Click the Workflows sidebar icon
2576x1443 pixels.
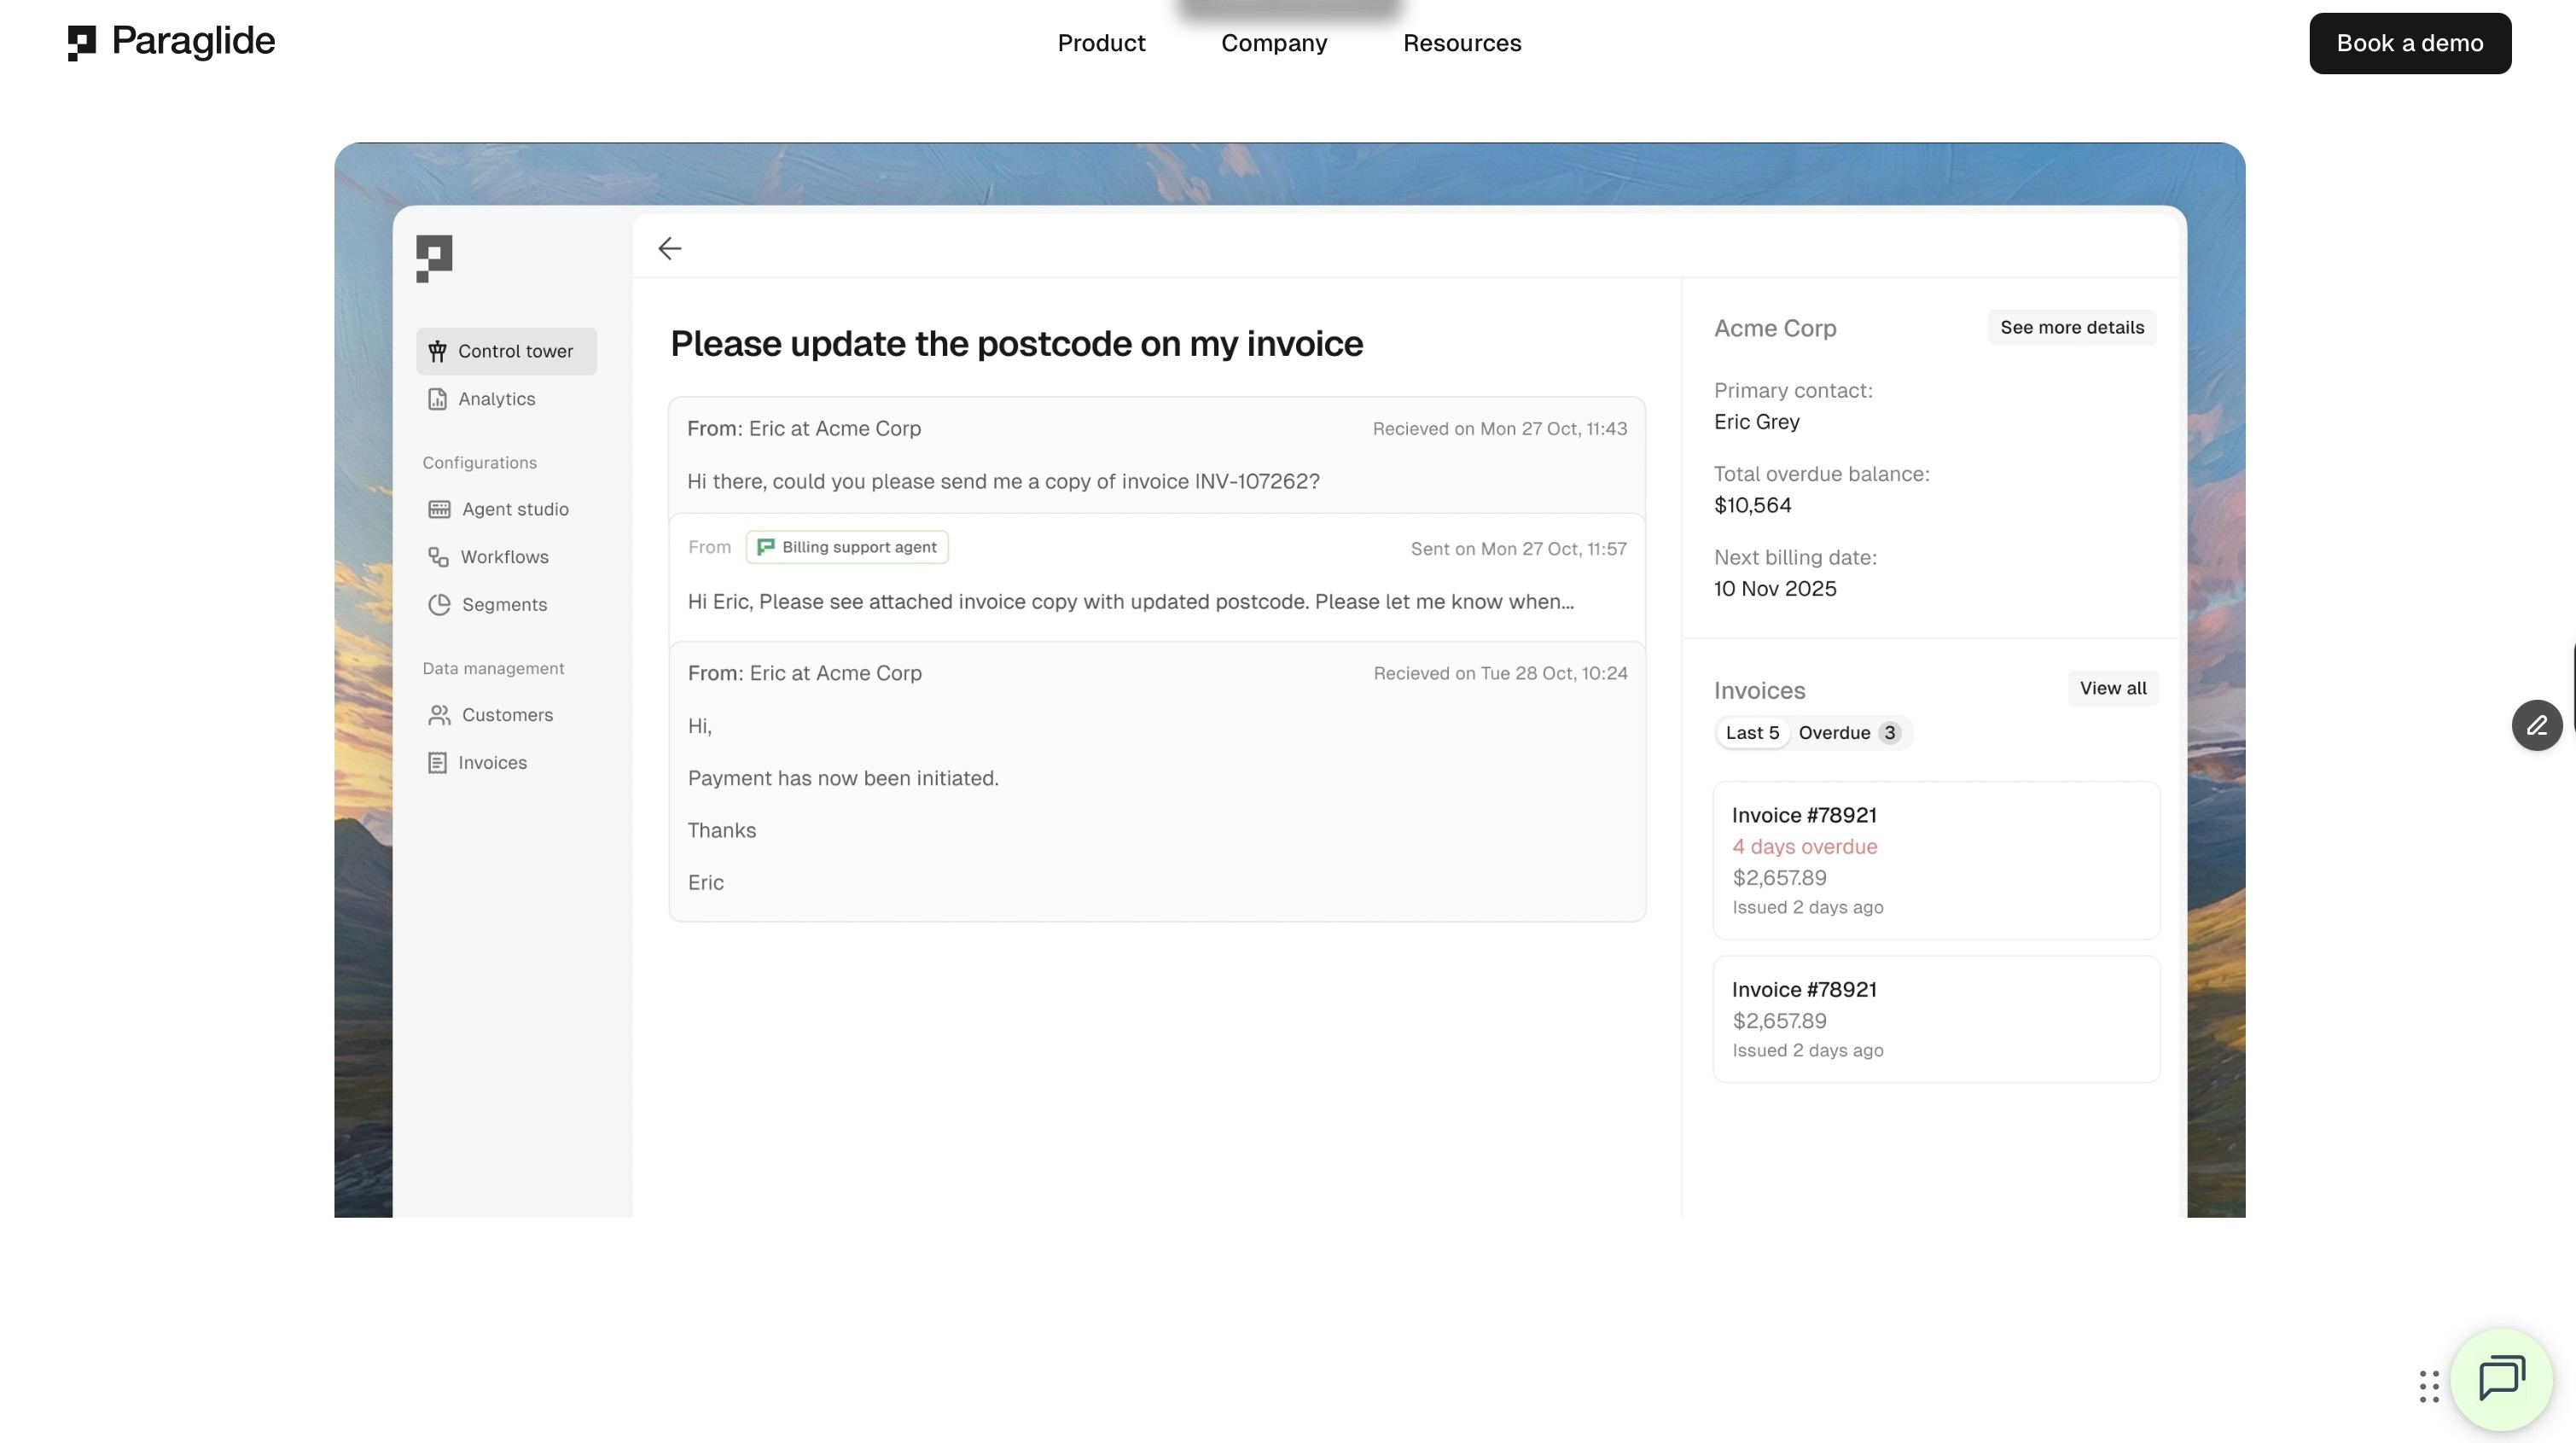coord(438,557)
